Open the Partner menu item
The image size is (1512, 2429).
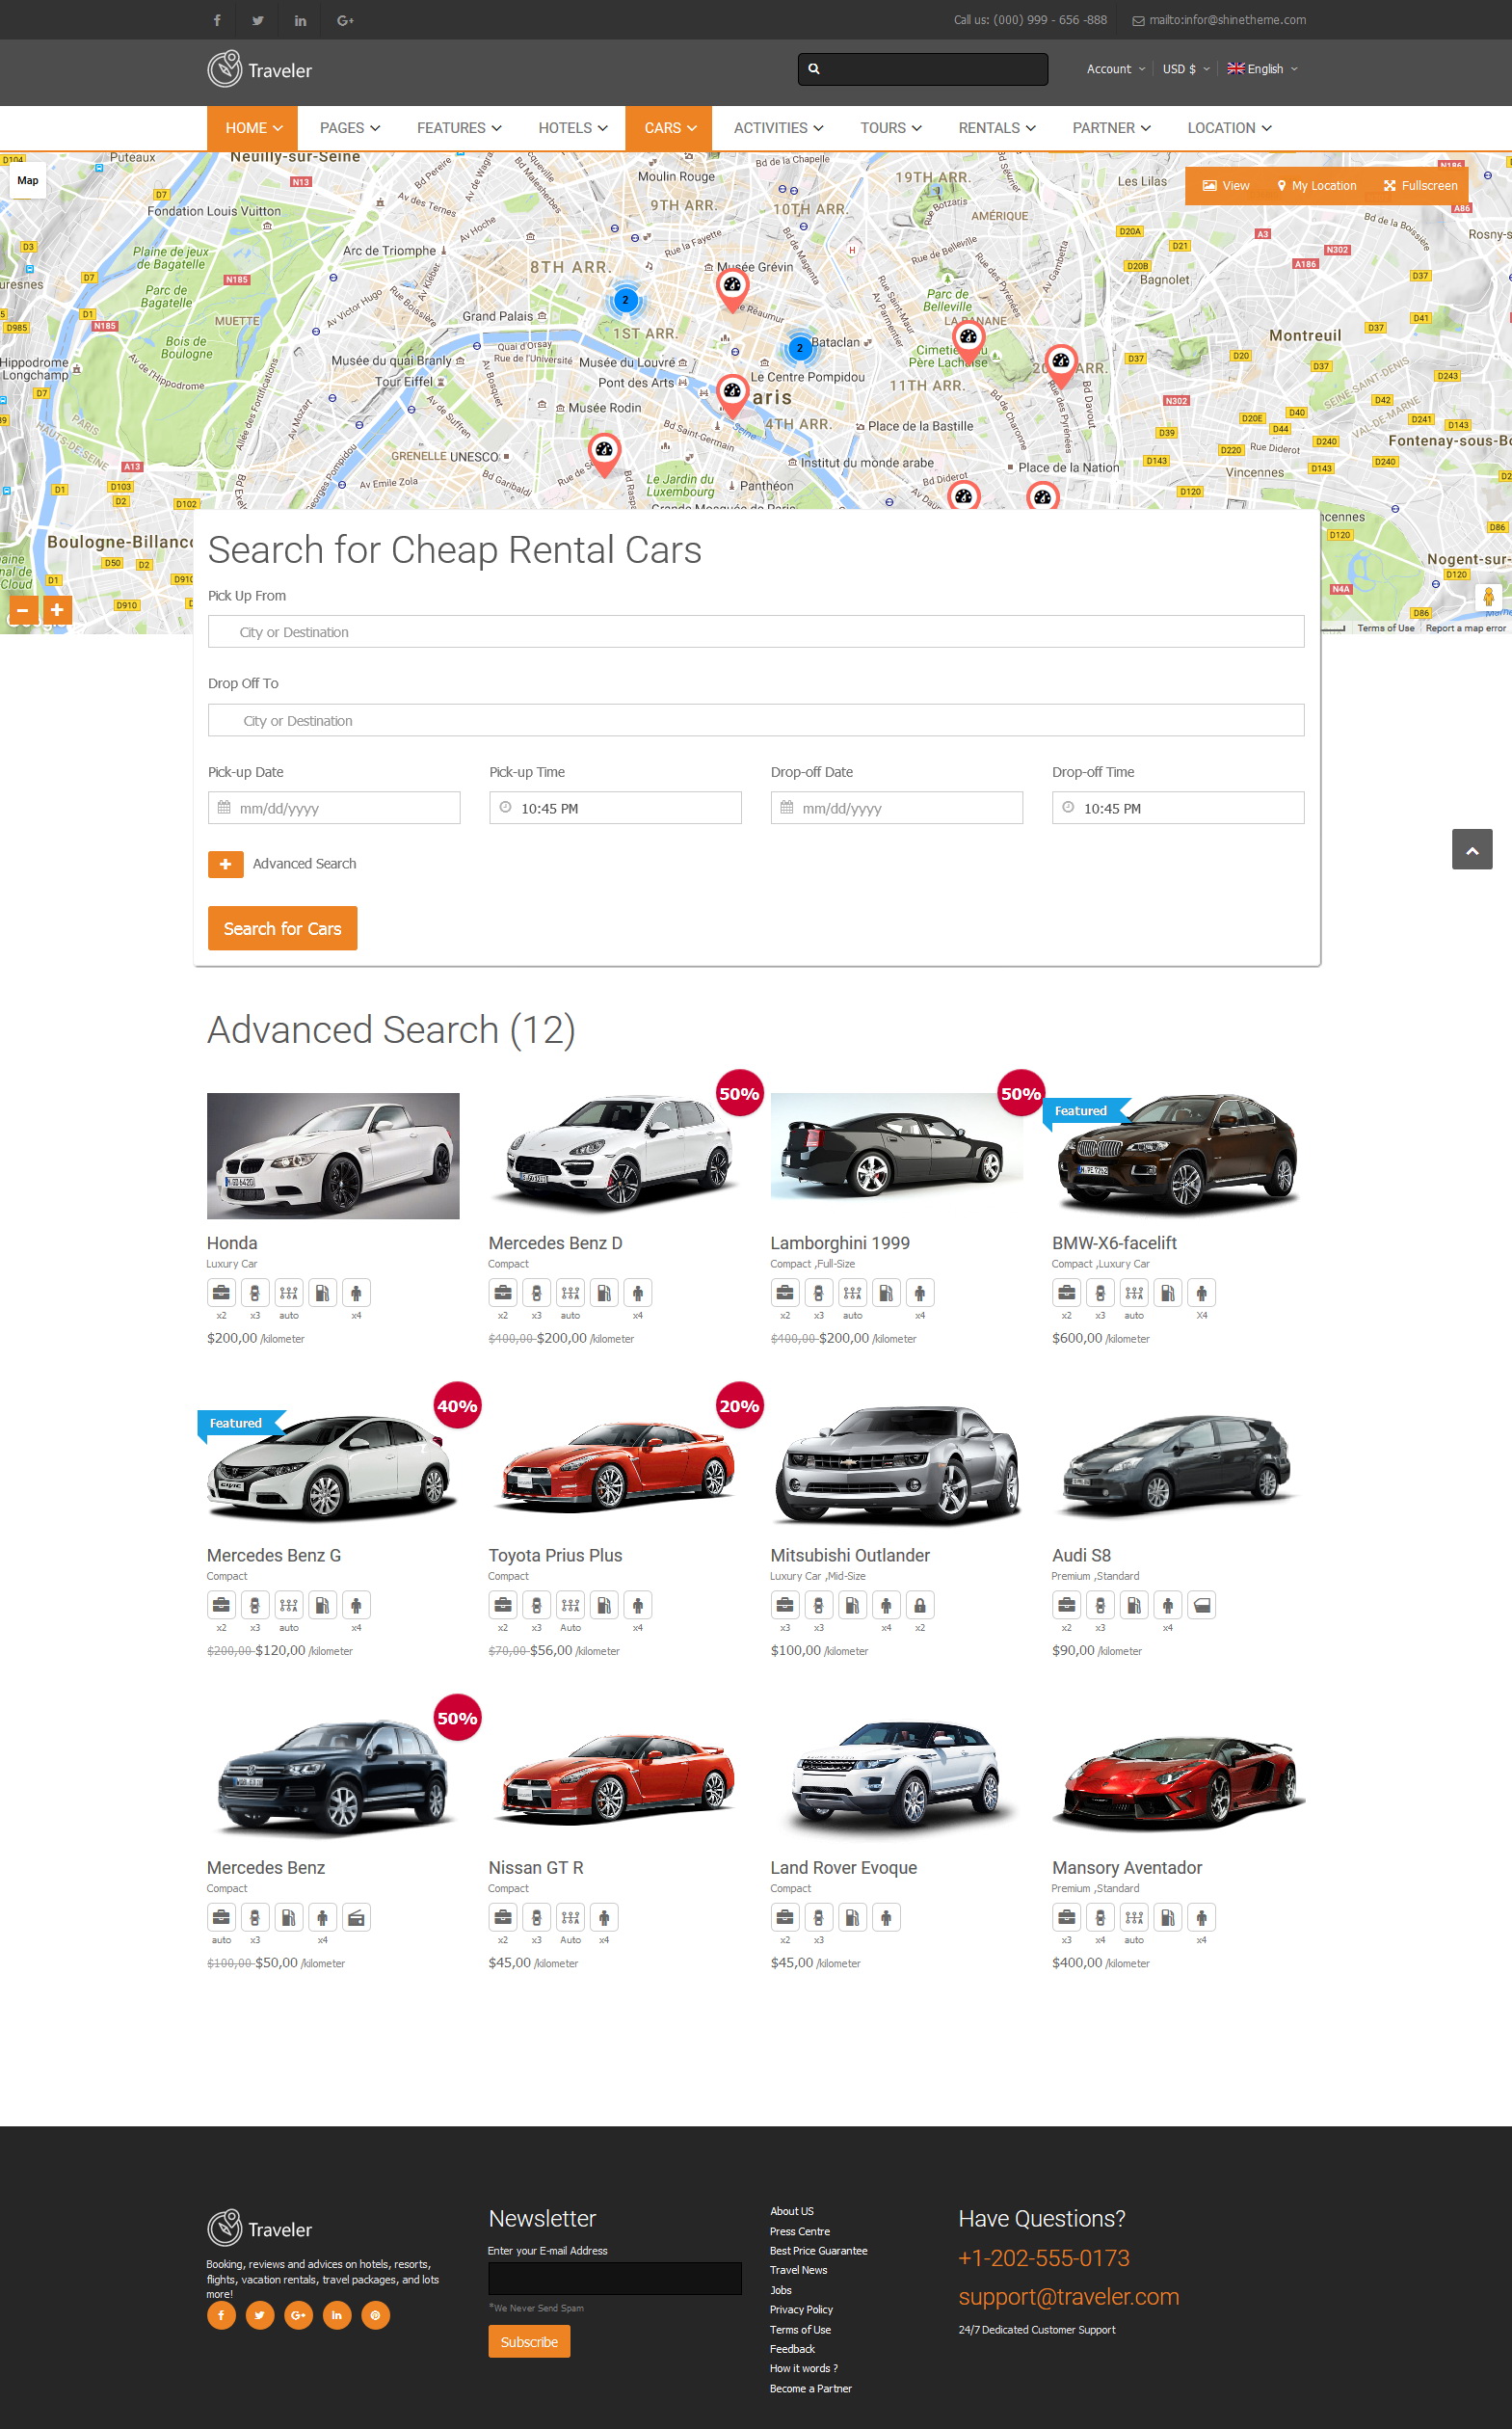pyautogui.click(x=1111, y=128)
